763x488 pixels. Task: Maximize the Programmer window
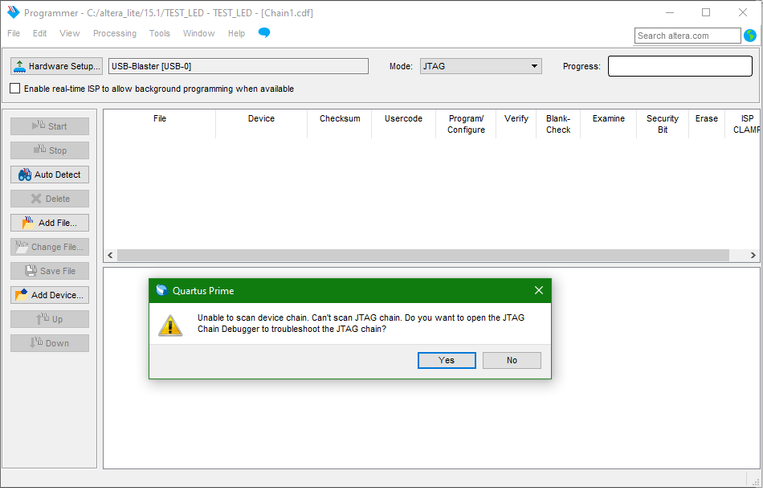pos(706,13)
